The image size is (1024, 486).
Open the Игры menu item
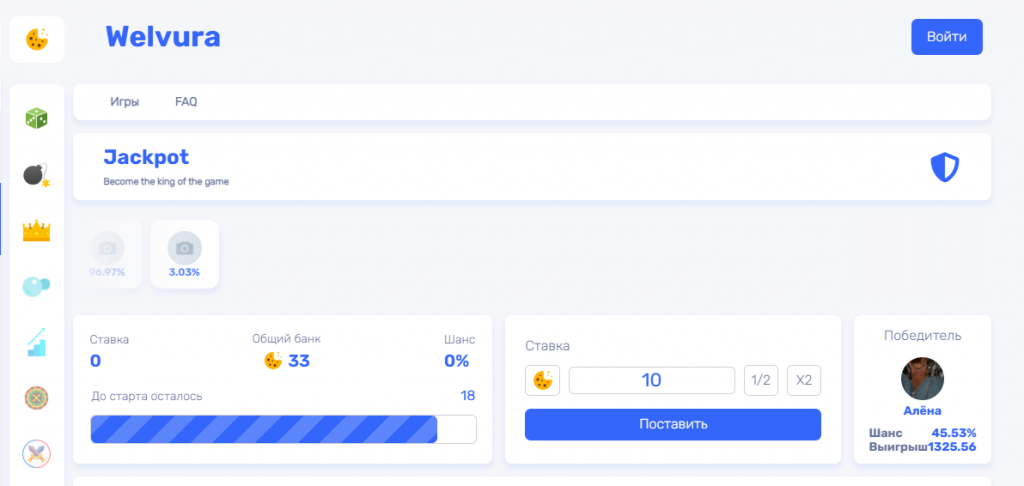[125, 102]
